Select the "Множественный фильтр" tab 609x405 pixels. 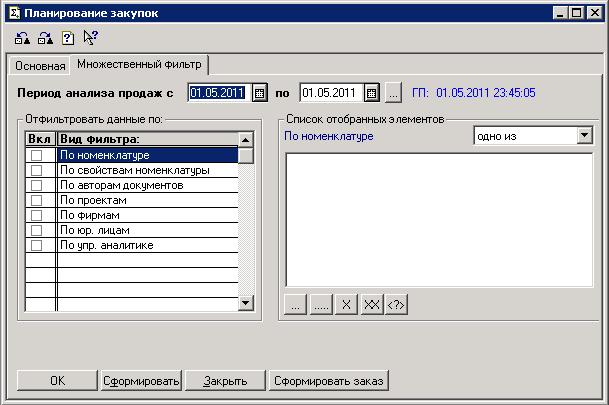coord(138,64)
